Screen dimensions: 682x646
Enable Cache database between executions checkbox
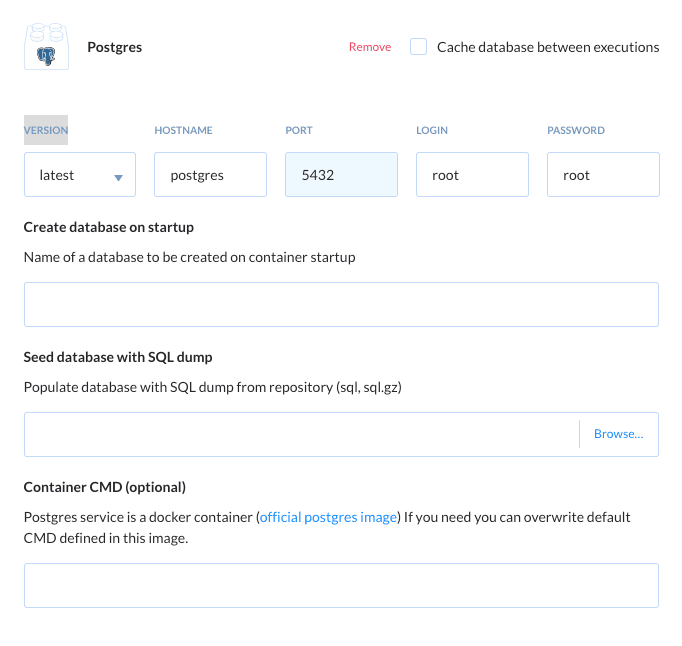pos(418,47)
